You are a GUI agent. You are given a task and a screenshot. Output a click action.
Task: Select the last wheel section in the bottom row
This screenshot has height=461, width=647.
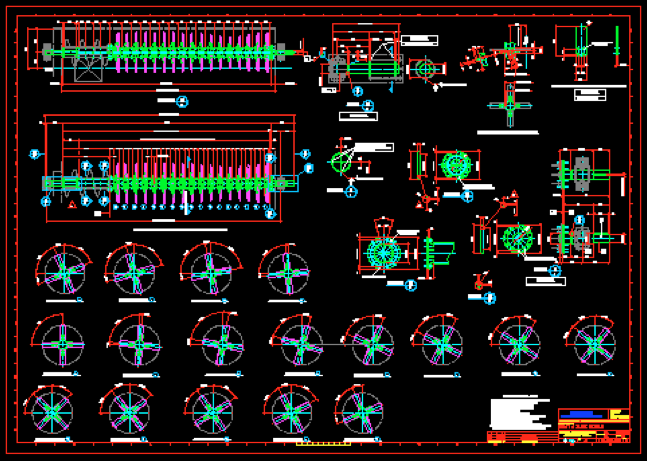tap(359, 410)
